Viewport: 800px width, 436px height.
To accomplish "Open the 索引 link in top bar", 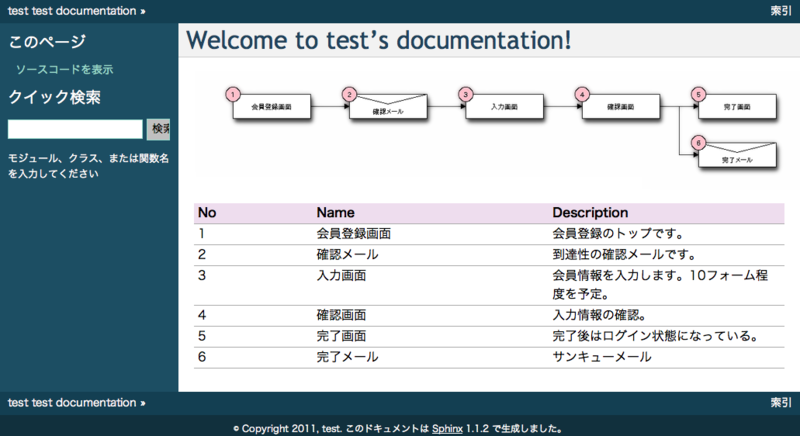I will (781, 11).
